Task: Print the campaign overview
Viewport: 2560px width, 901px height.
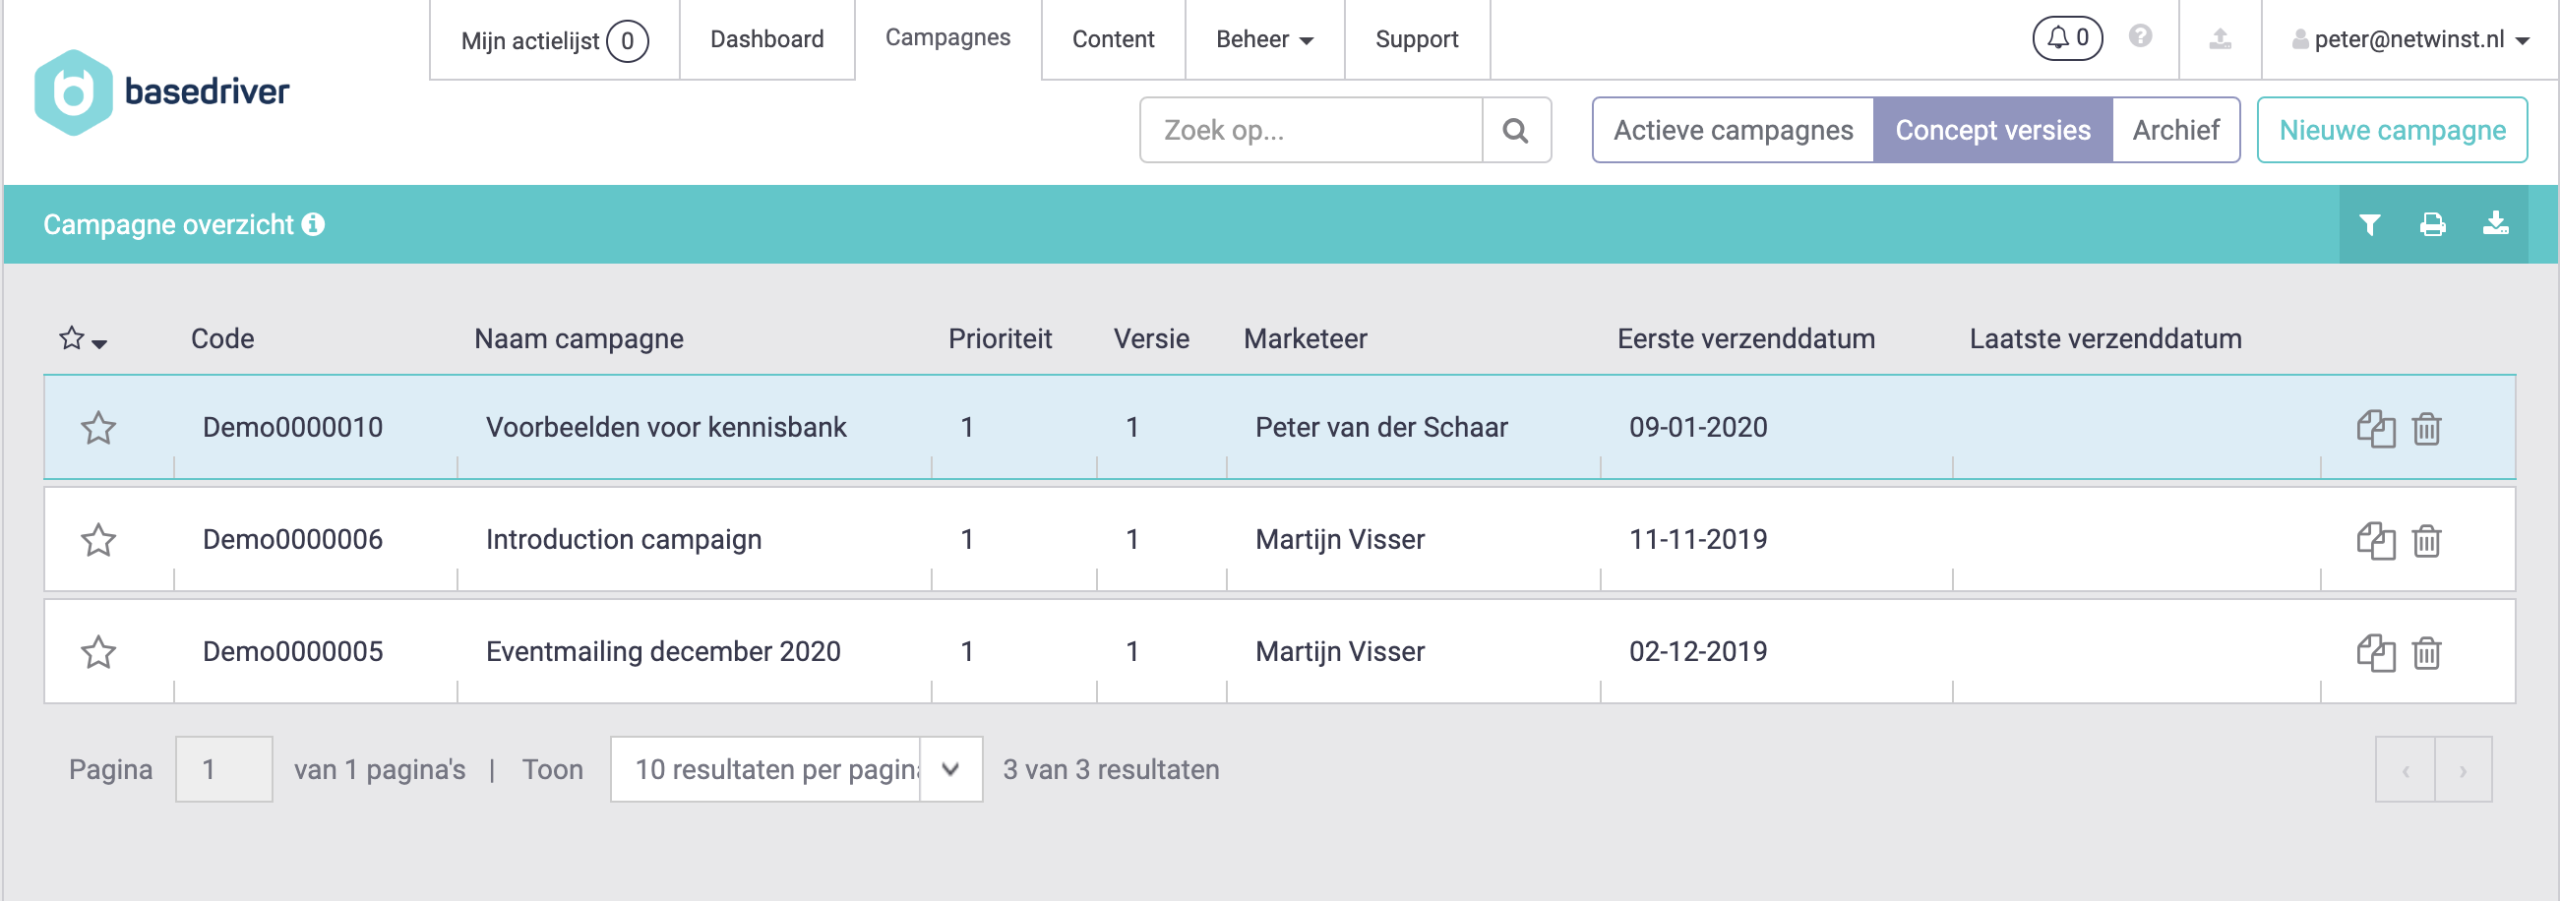Action: [x=2433, y=225]
